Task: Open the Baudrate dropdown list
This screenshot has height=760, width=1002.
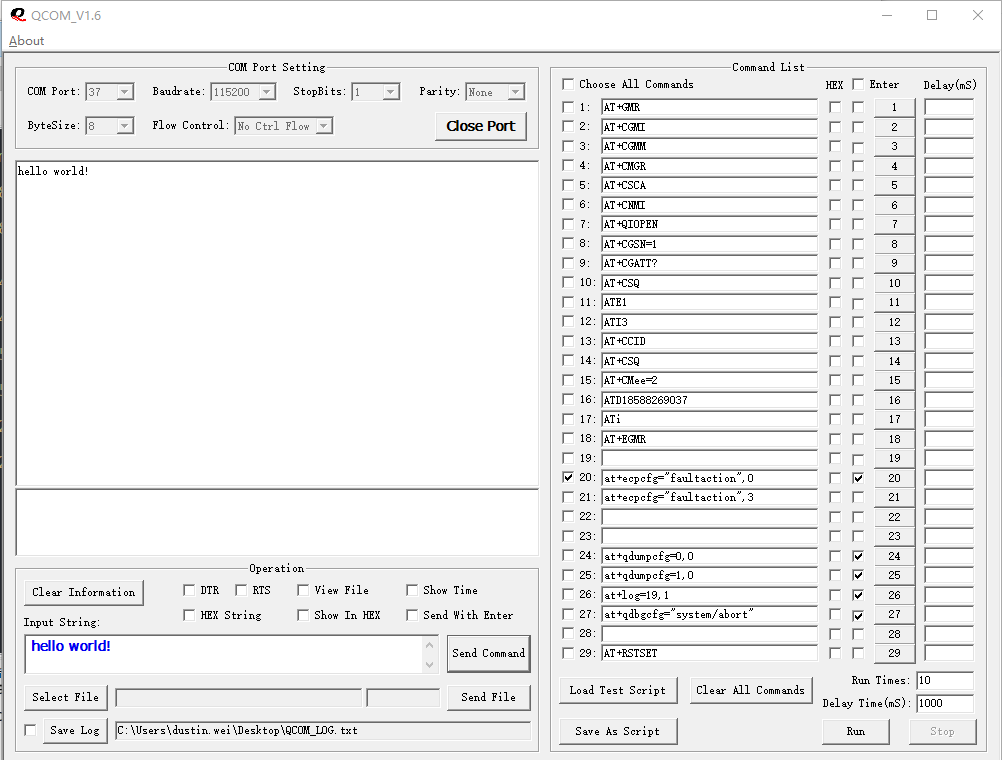Action: coord(267,92)
